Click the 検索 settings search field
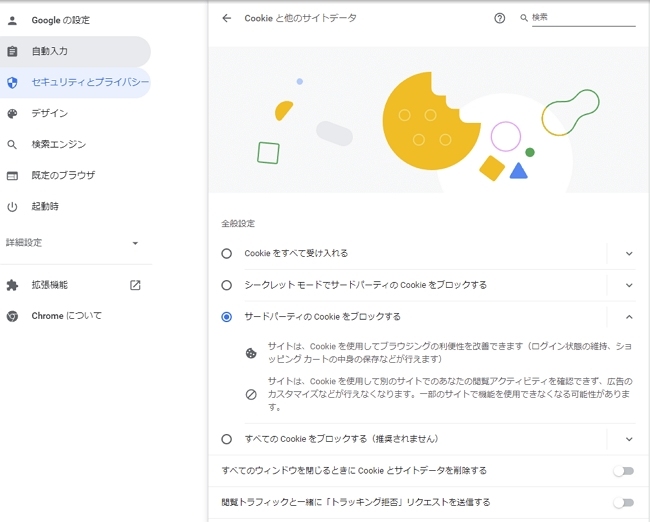The width and height of the screenshot is (650, 522). coord(583,18)
